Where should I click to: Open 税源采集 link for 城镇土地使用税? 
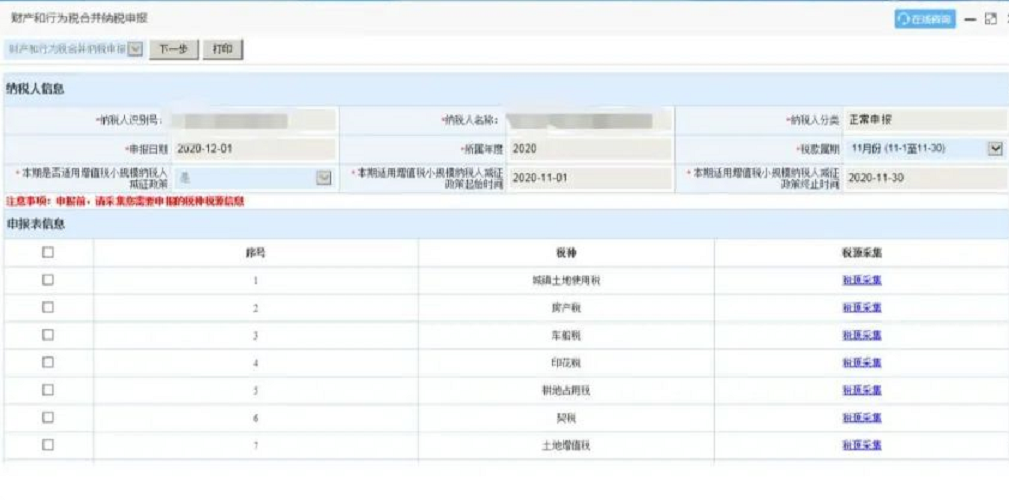point(861,281)
